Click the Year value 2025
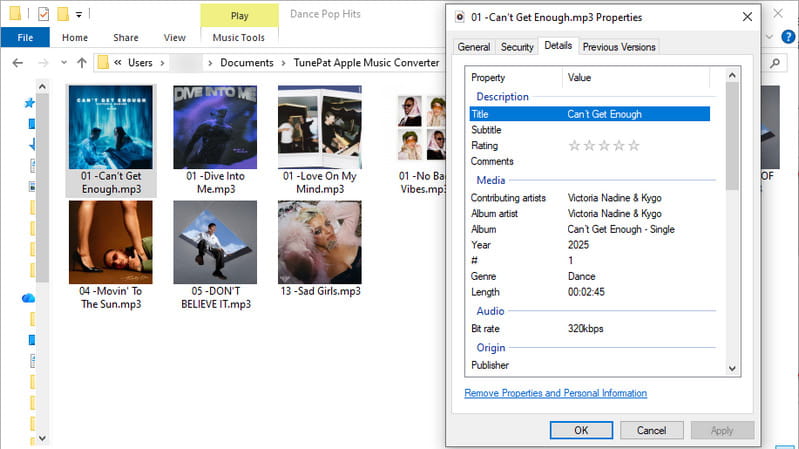This screenshot has width=799, height=449. [x=578, y=245]
